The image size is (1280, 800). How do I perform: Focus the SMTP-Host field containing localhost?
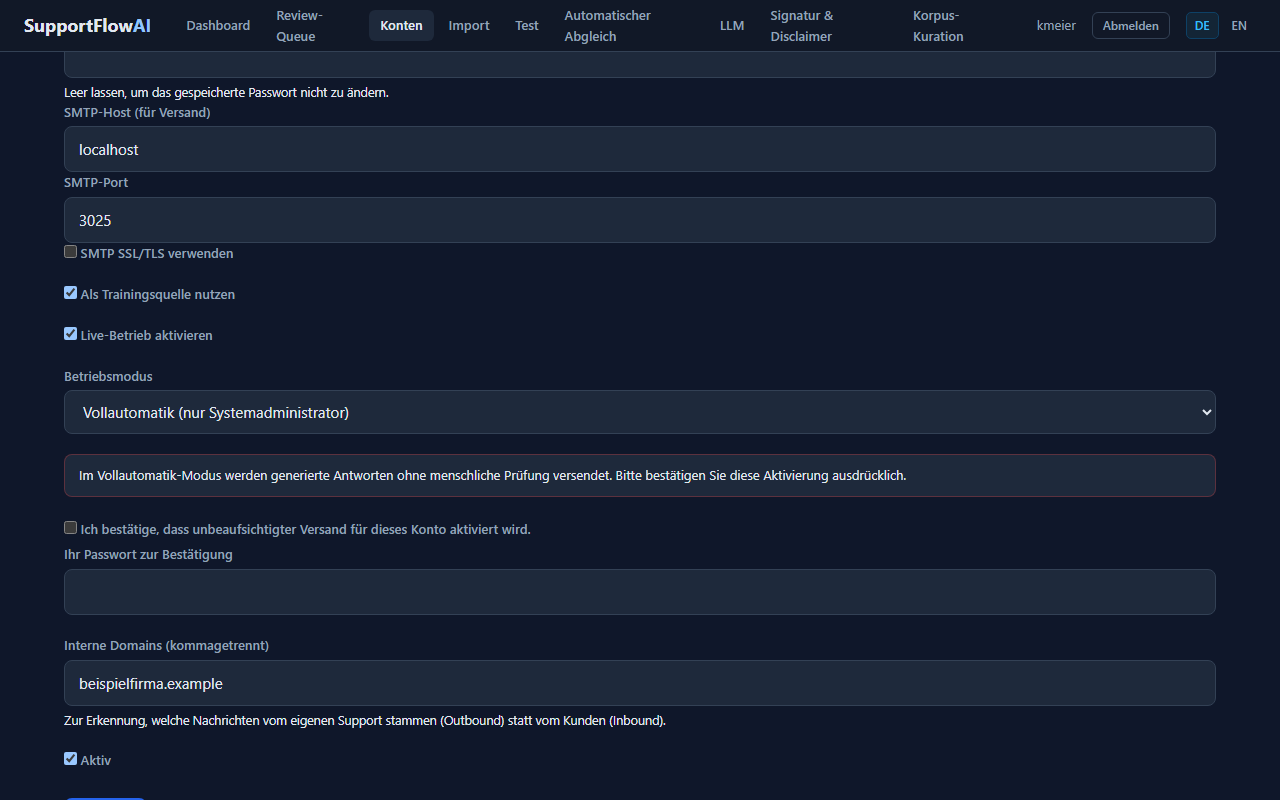click(640, 149)
